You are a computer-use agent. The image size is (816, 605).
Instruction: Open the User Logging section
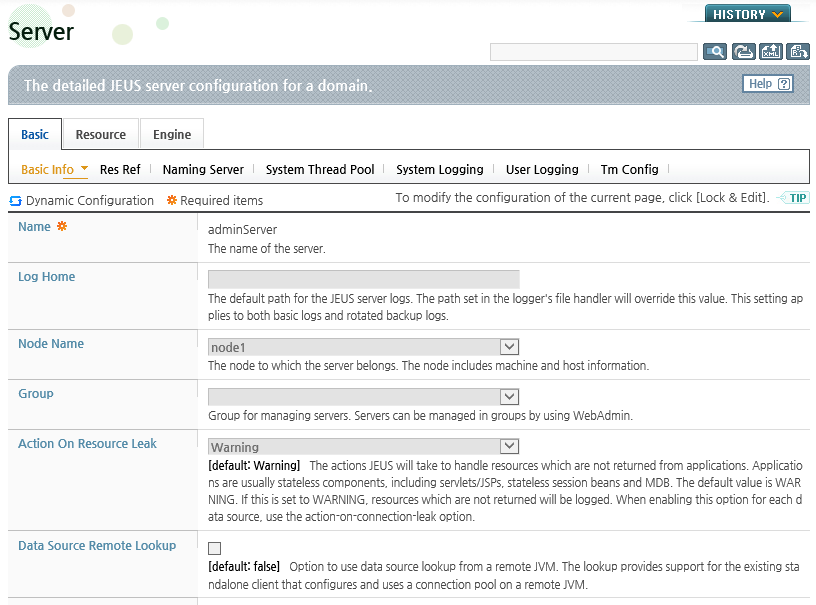(x=542, y=170)
